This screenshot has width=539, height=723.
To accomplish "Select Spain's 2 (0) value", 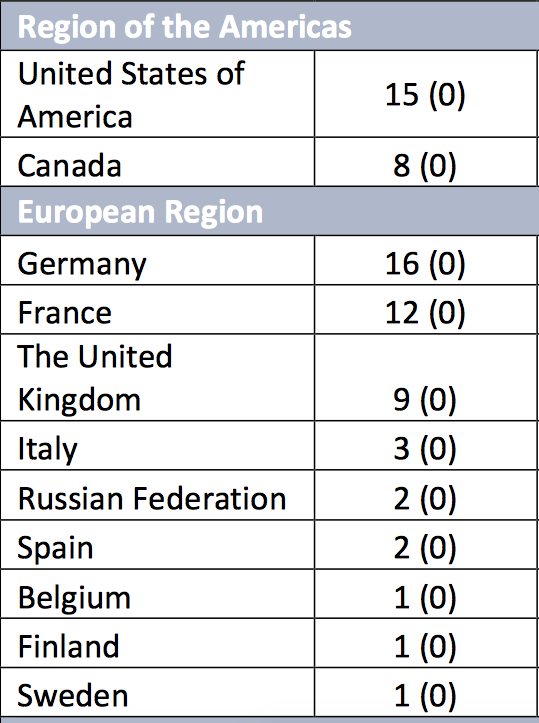I will (x=426, y=545).
